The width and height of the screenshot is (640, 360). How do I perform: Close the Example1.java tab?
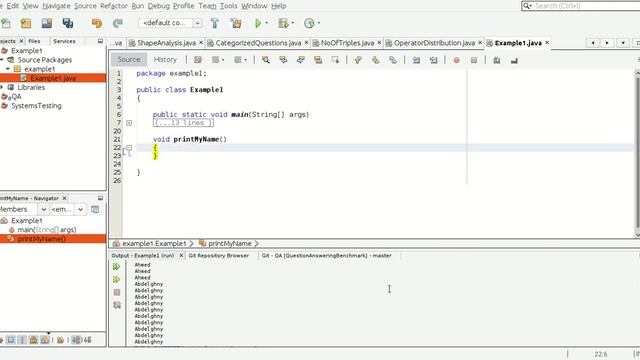[x=547, y=42]
